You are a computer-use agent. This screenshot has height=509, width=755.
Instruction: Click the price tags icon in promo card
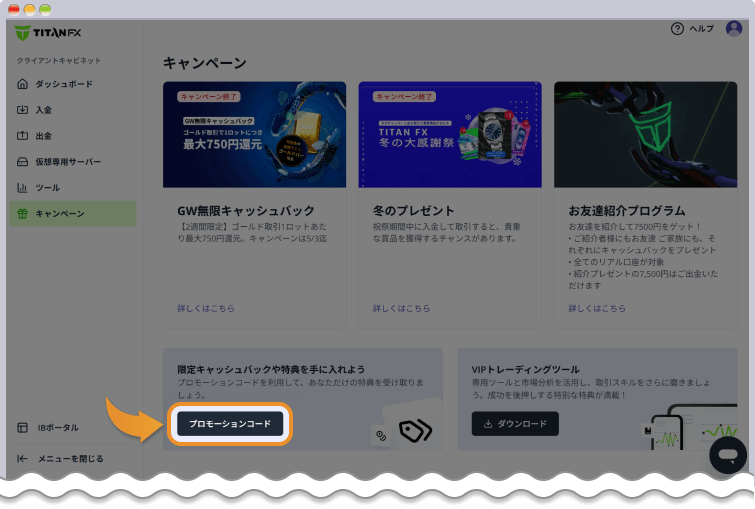(416, 430)
